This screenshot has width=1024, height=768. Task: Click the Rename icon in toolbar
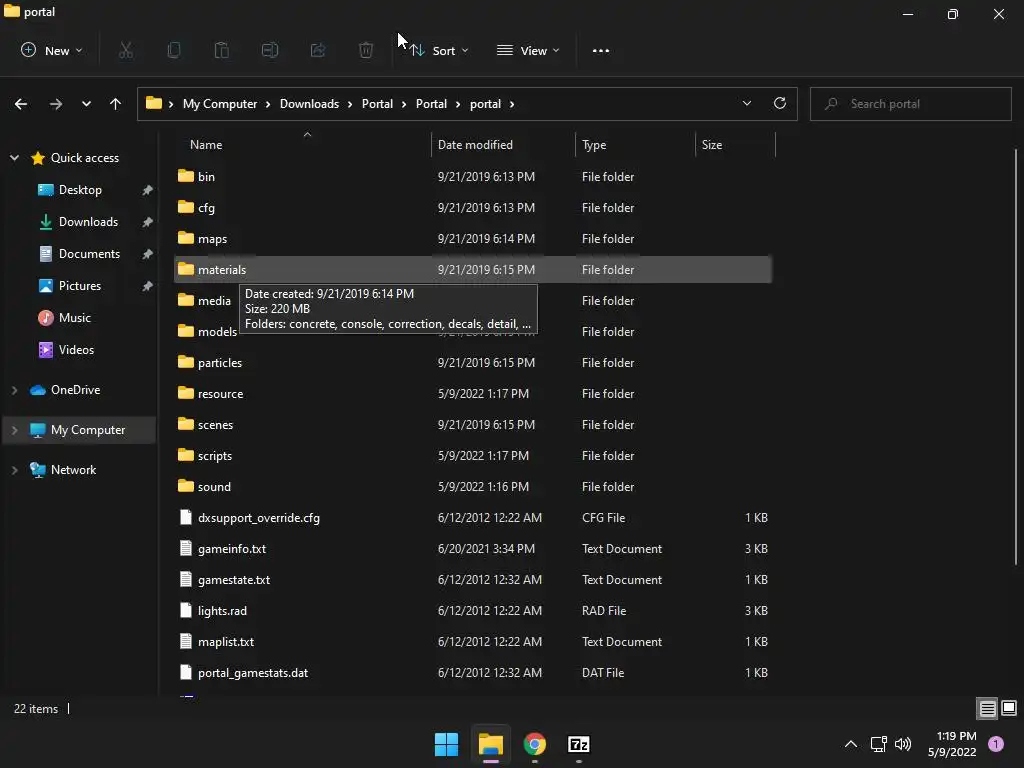[x=270, y=50]
